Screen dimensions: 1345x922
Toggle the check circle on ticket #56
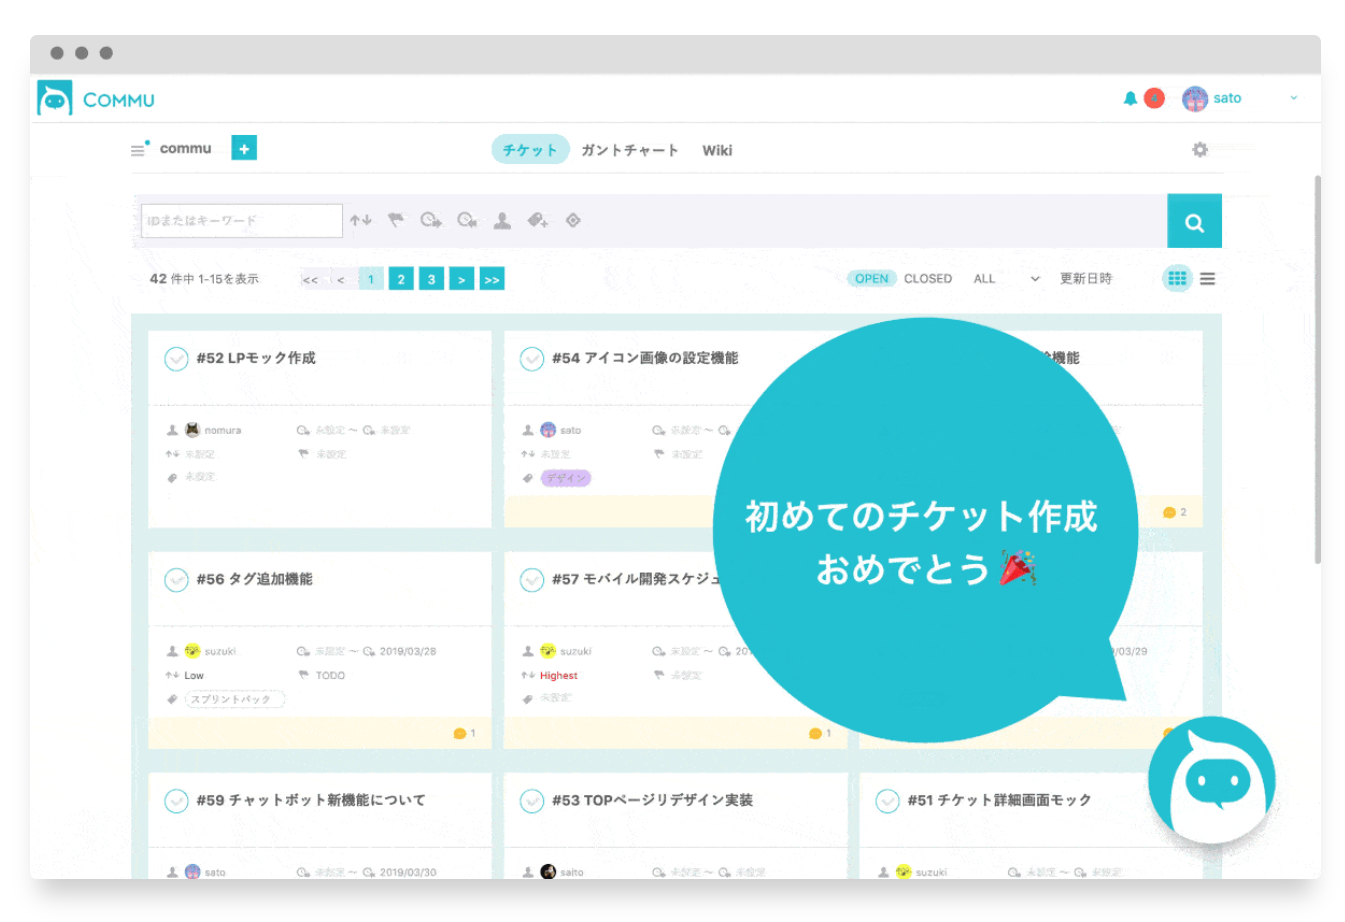(x=176, y=580)
